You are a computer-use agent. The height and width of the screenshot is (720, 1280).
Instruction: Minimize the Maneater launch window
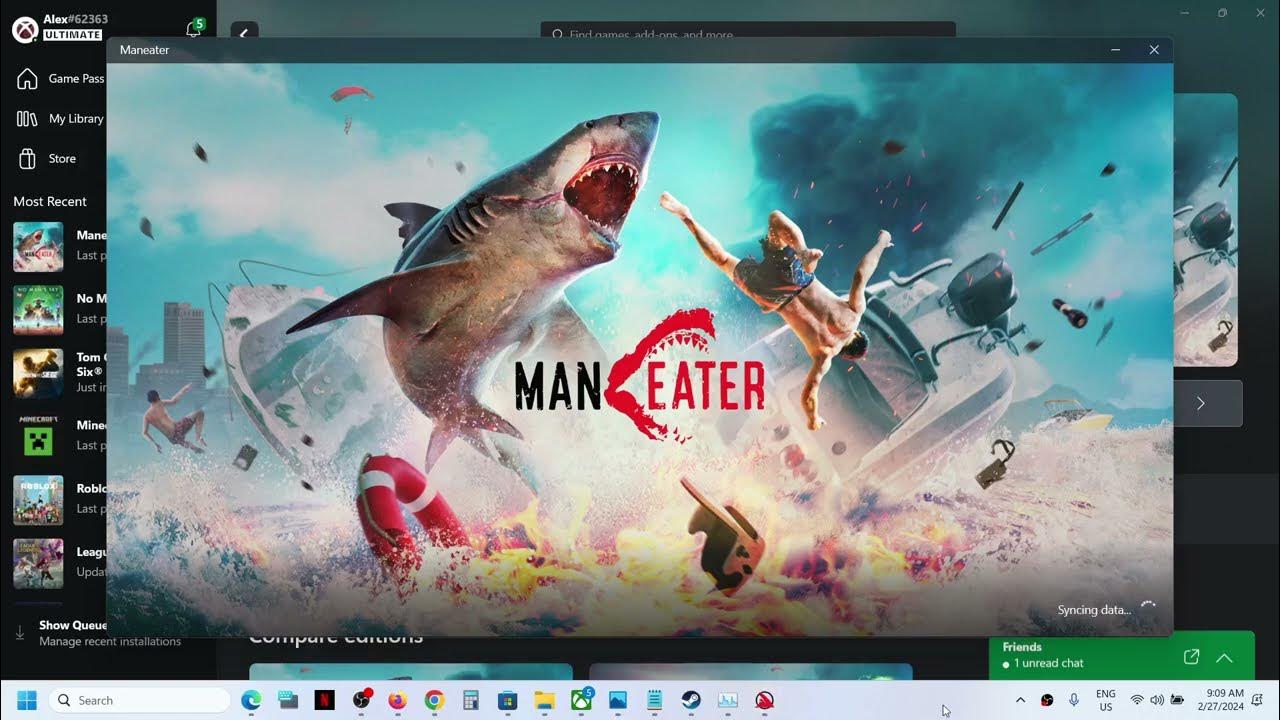pyautogui.click(x=1116, y=50)
